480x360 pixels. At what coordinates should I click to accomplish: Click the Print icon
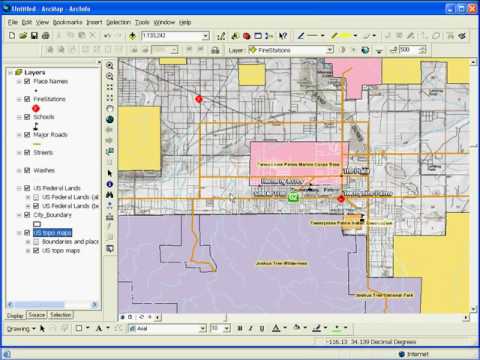(46, 35)
